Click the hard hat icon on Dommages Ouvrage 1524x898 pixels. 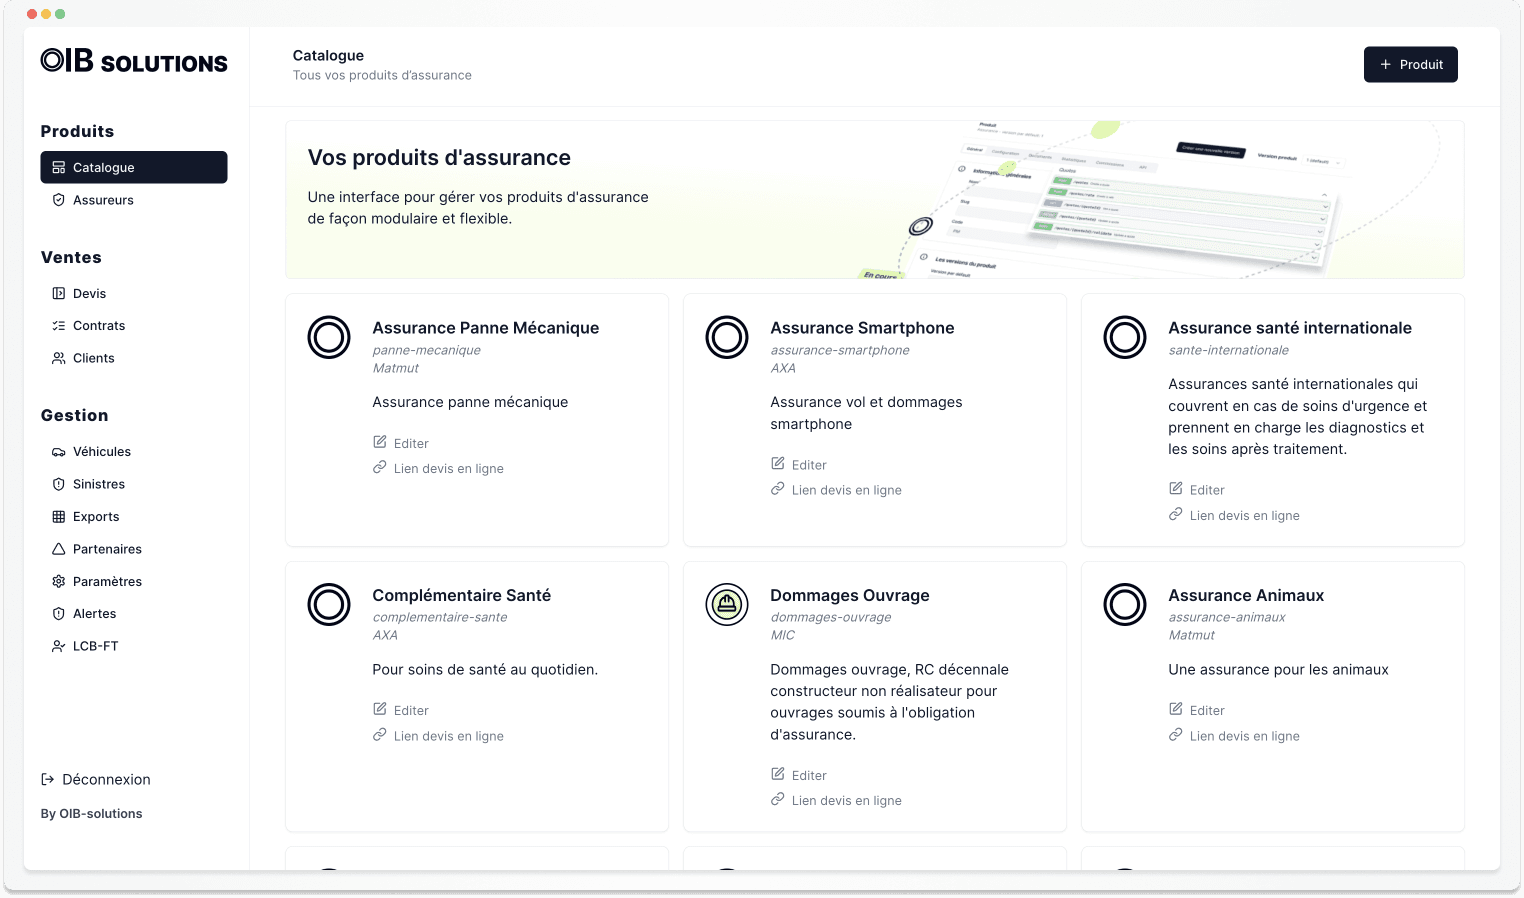[x=727, y=605]
